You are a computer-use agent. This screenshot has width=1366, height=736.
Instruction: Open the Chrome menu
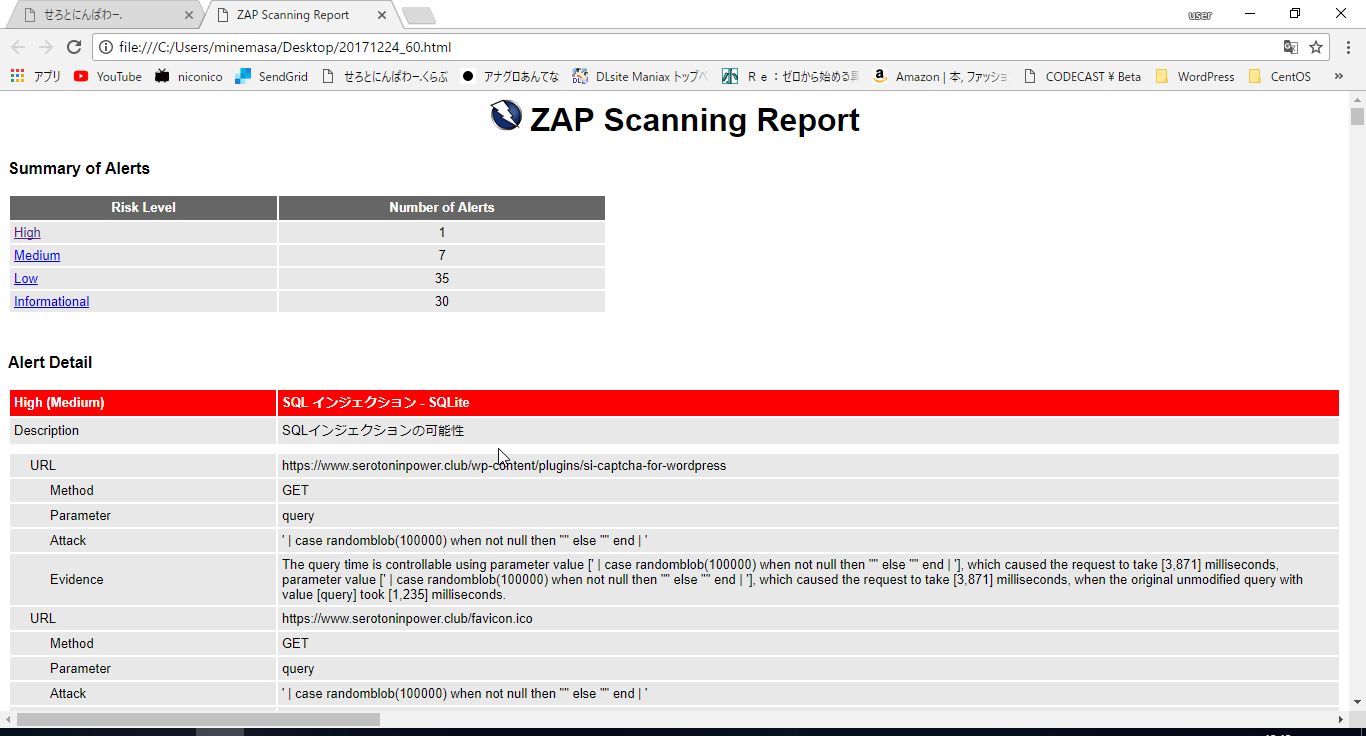[x=1347, y=47]
